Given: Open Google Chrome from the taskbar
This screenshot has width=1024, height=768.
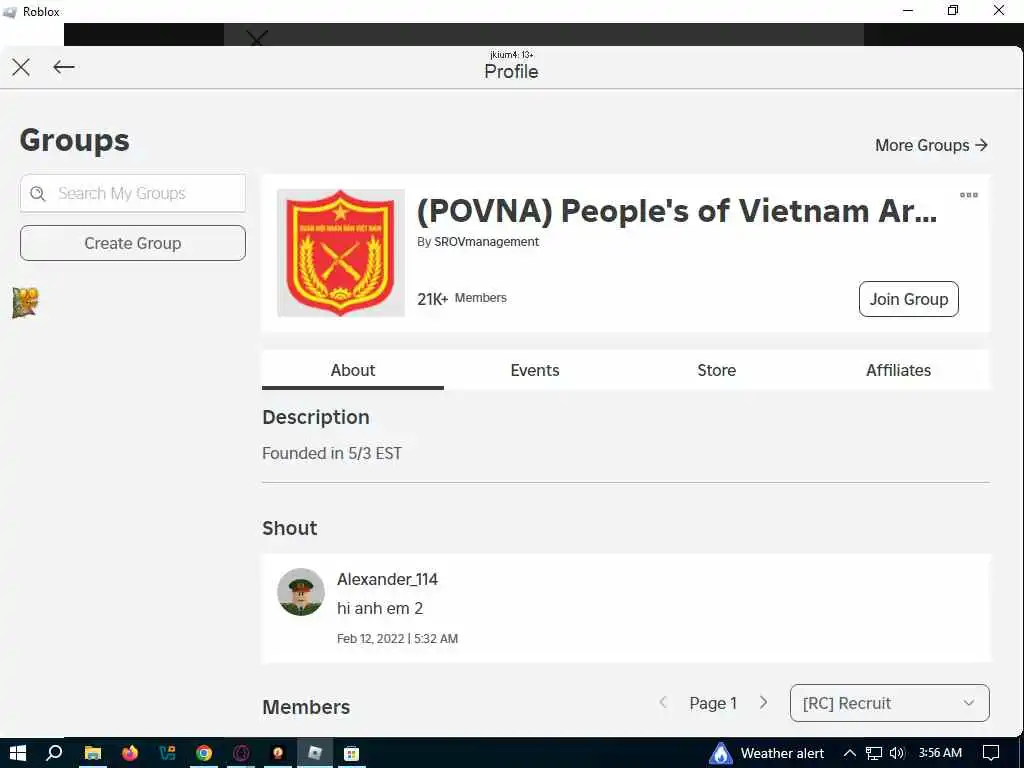Looking at the screenshot, I should 204,753.
